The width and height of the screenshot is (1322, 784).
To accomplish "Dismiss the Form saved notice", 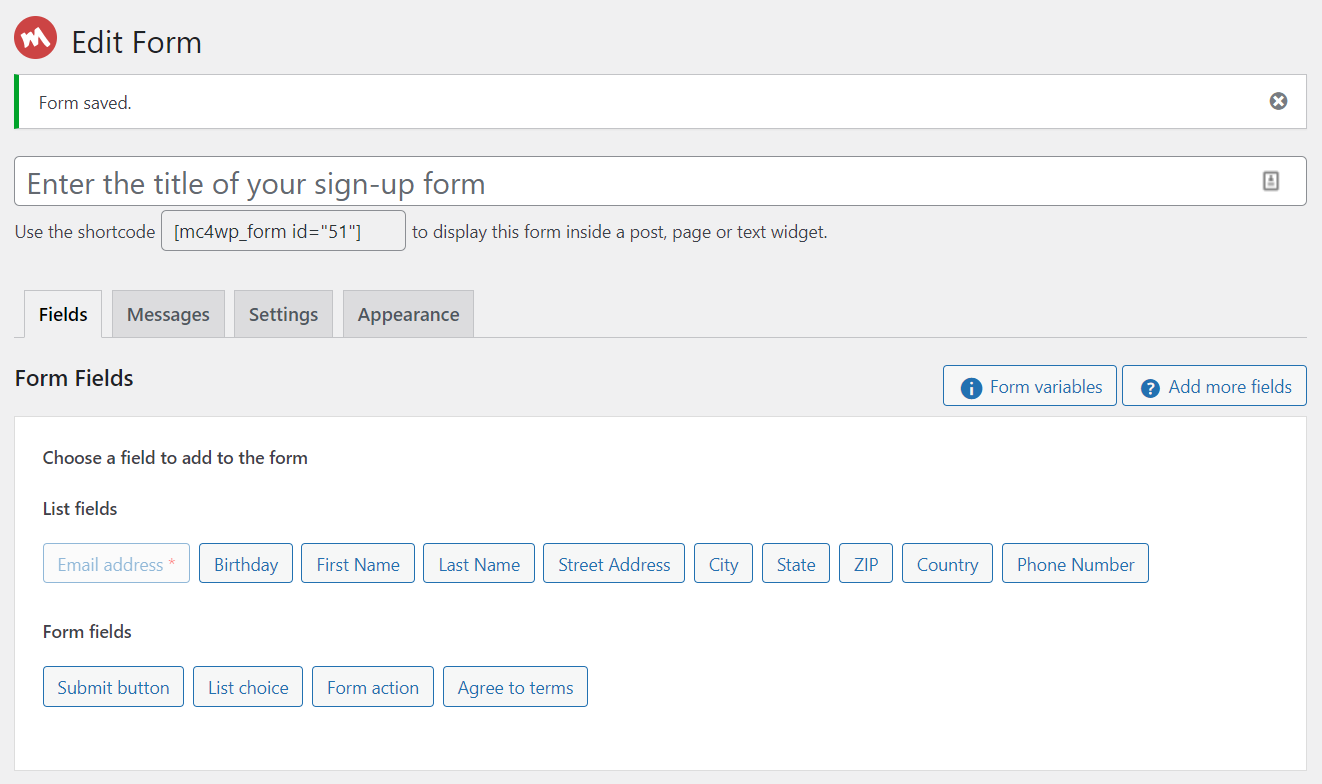I will (1278, 101).
